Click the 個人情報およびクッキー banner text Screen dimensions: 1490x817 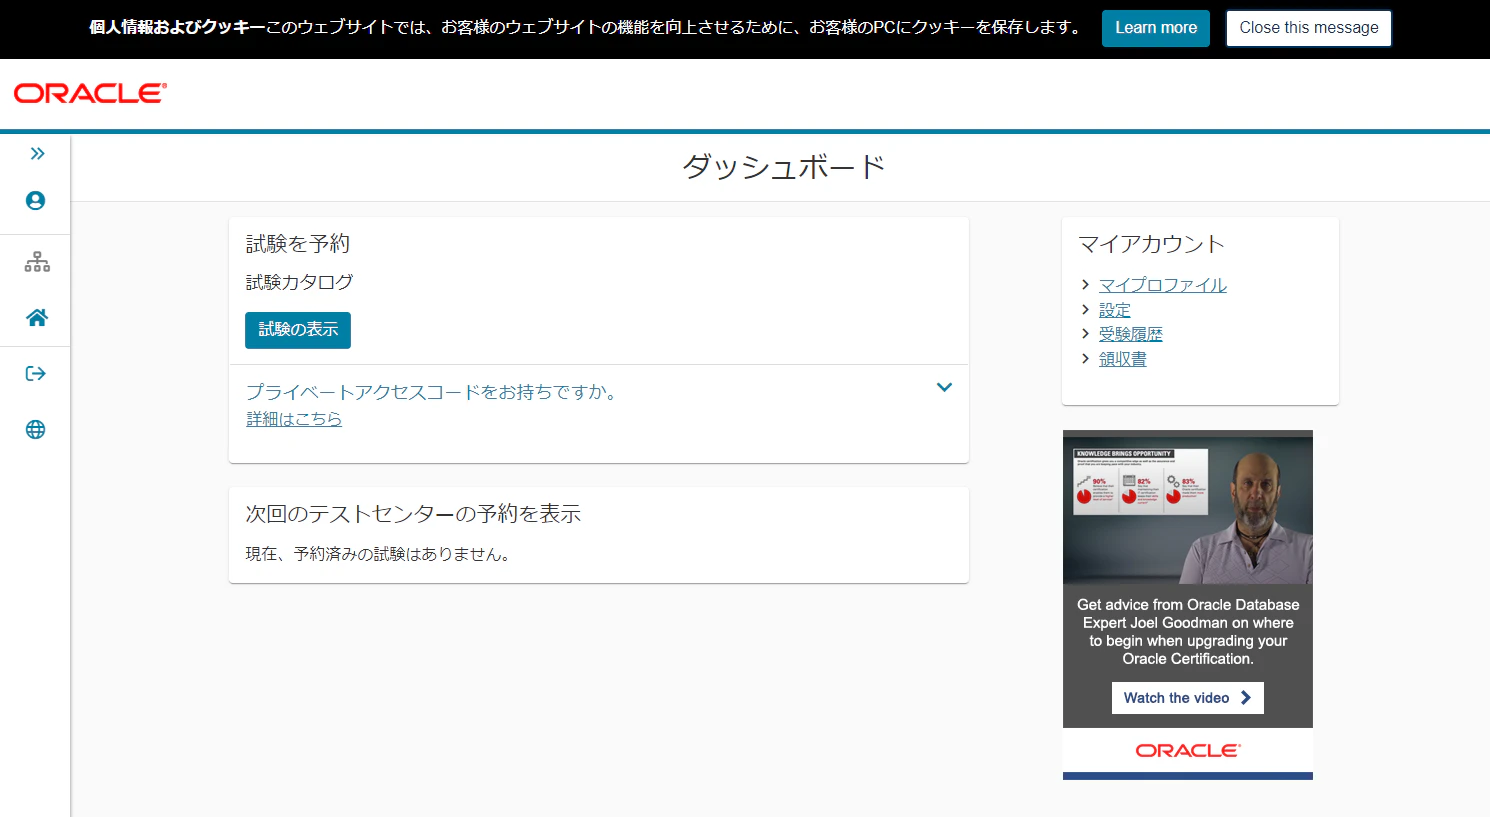177,28
